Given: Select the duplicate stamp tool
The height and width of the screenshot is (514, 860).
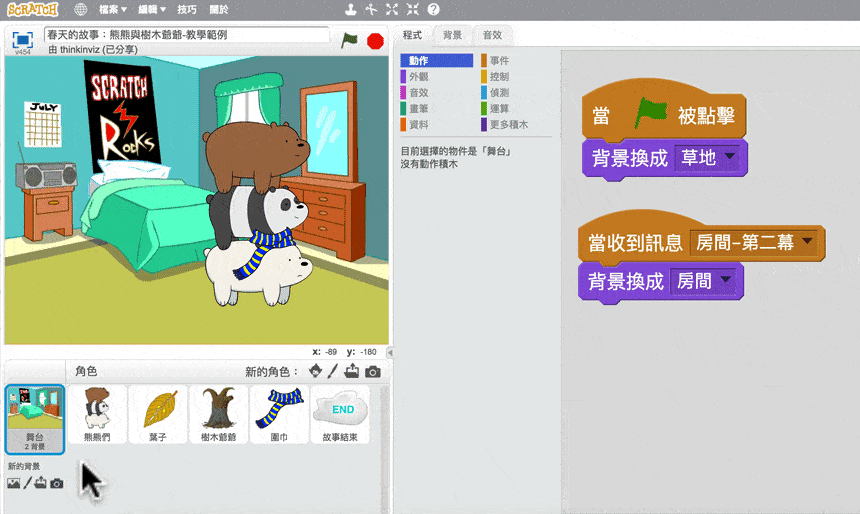Looking at the screenshot, I should (350, 9).
